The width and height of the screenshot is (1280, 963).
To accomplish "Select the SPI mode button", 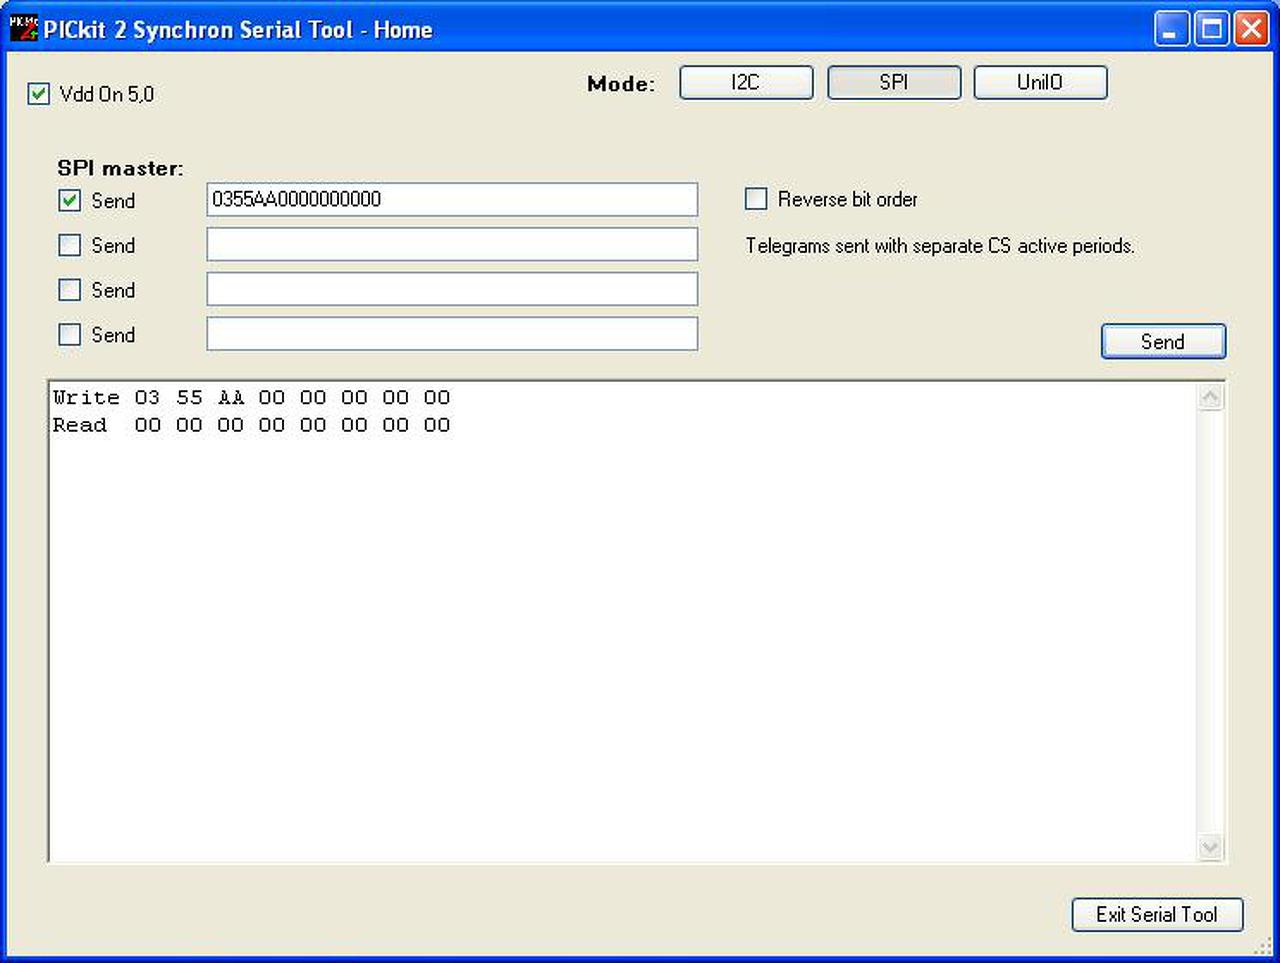I will click(x=894, y=82).
